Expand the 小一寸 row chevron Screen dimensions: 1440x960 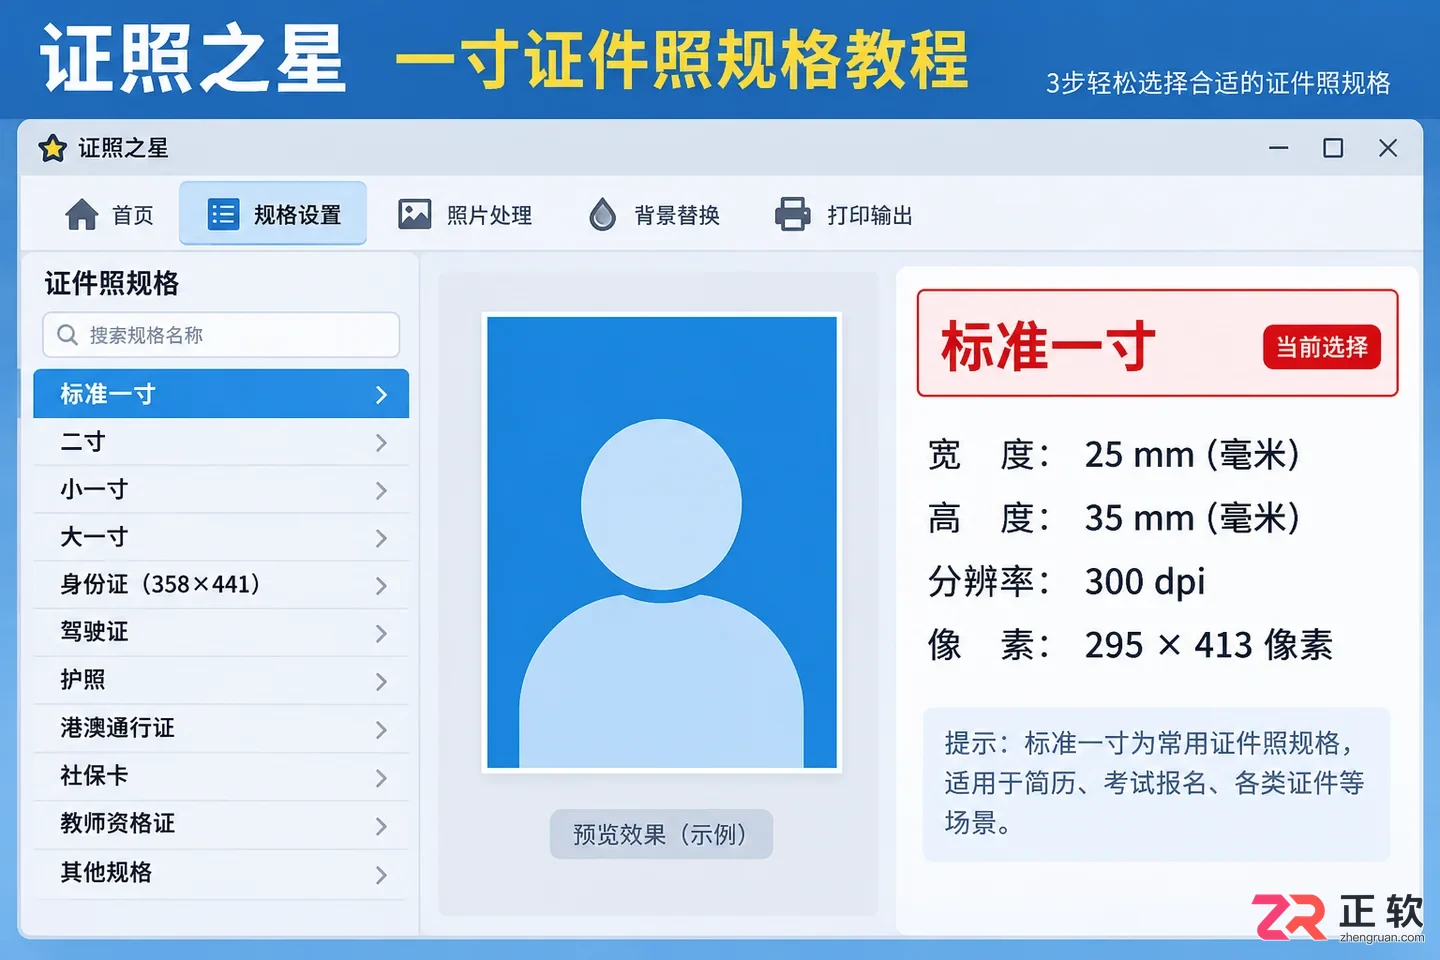tap(381, 491)
